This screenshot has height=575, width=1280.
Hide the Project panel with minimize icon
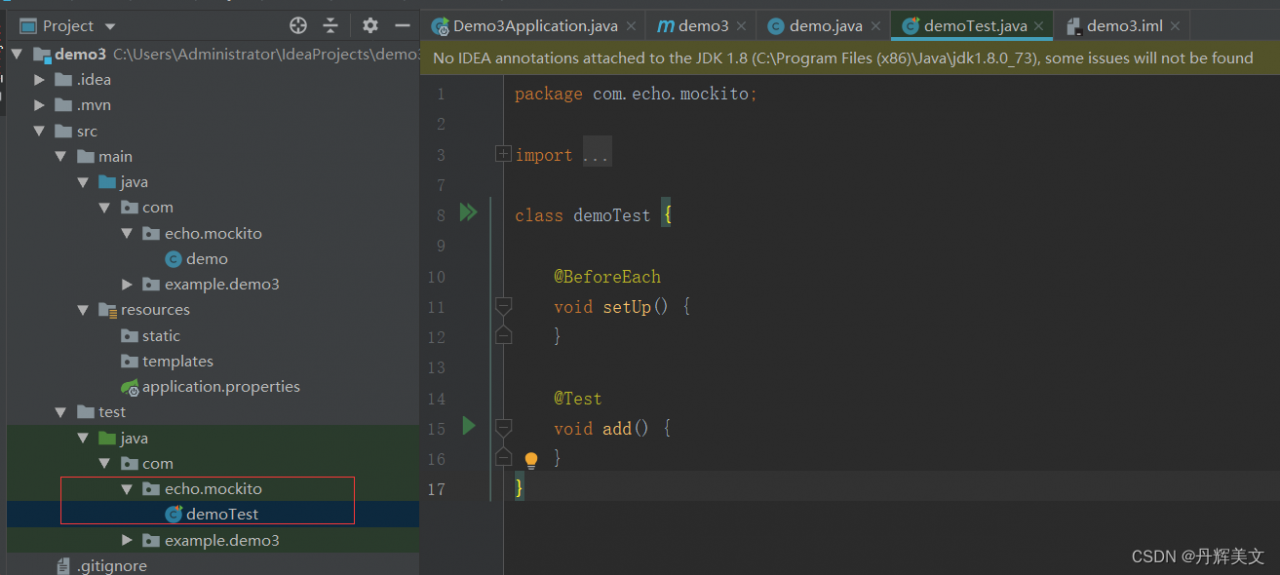[x=403, y=26]
